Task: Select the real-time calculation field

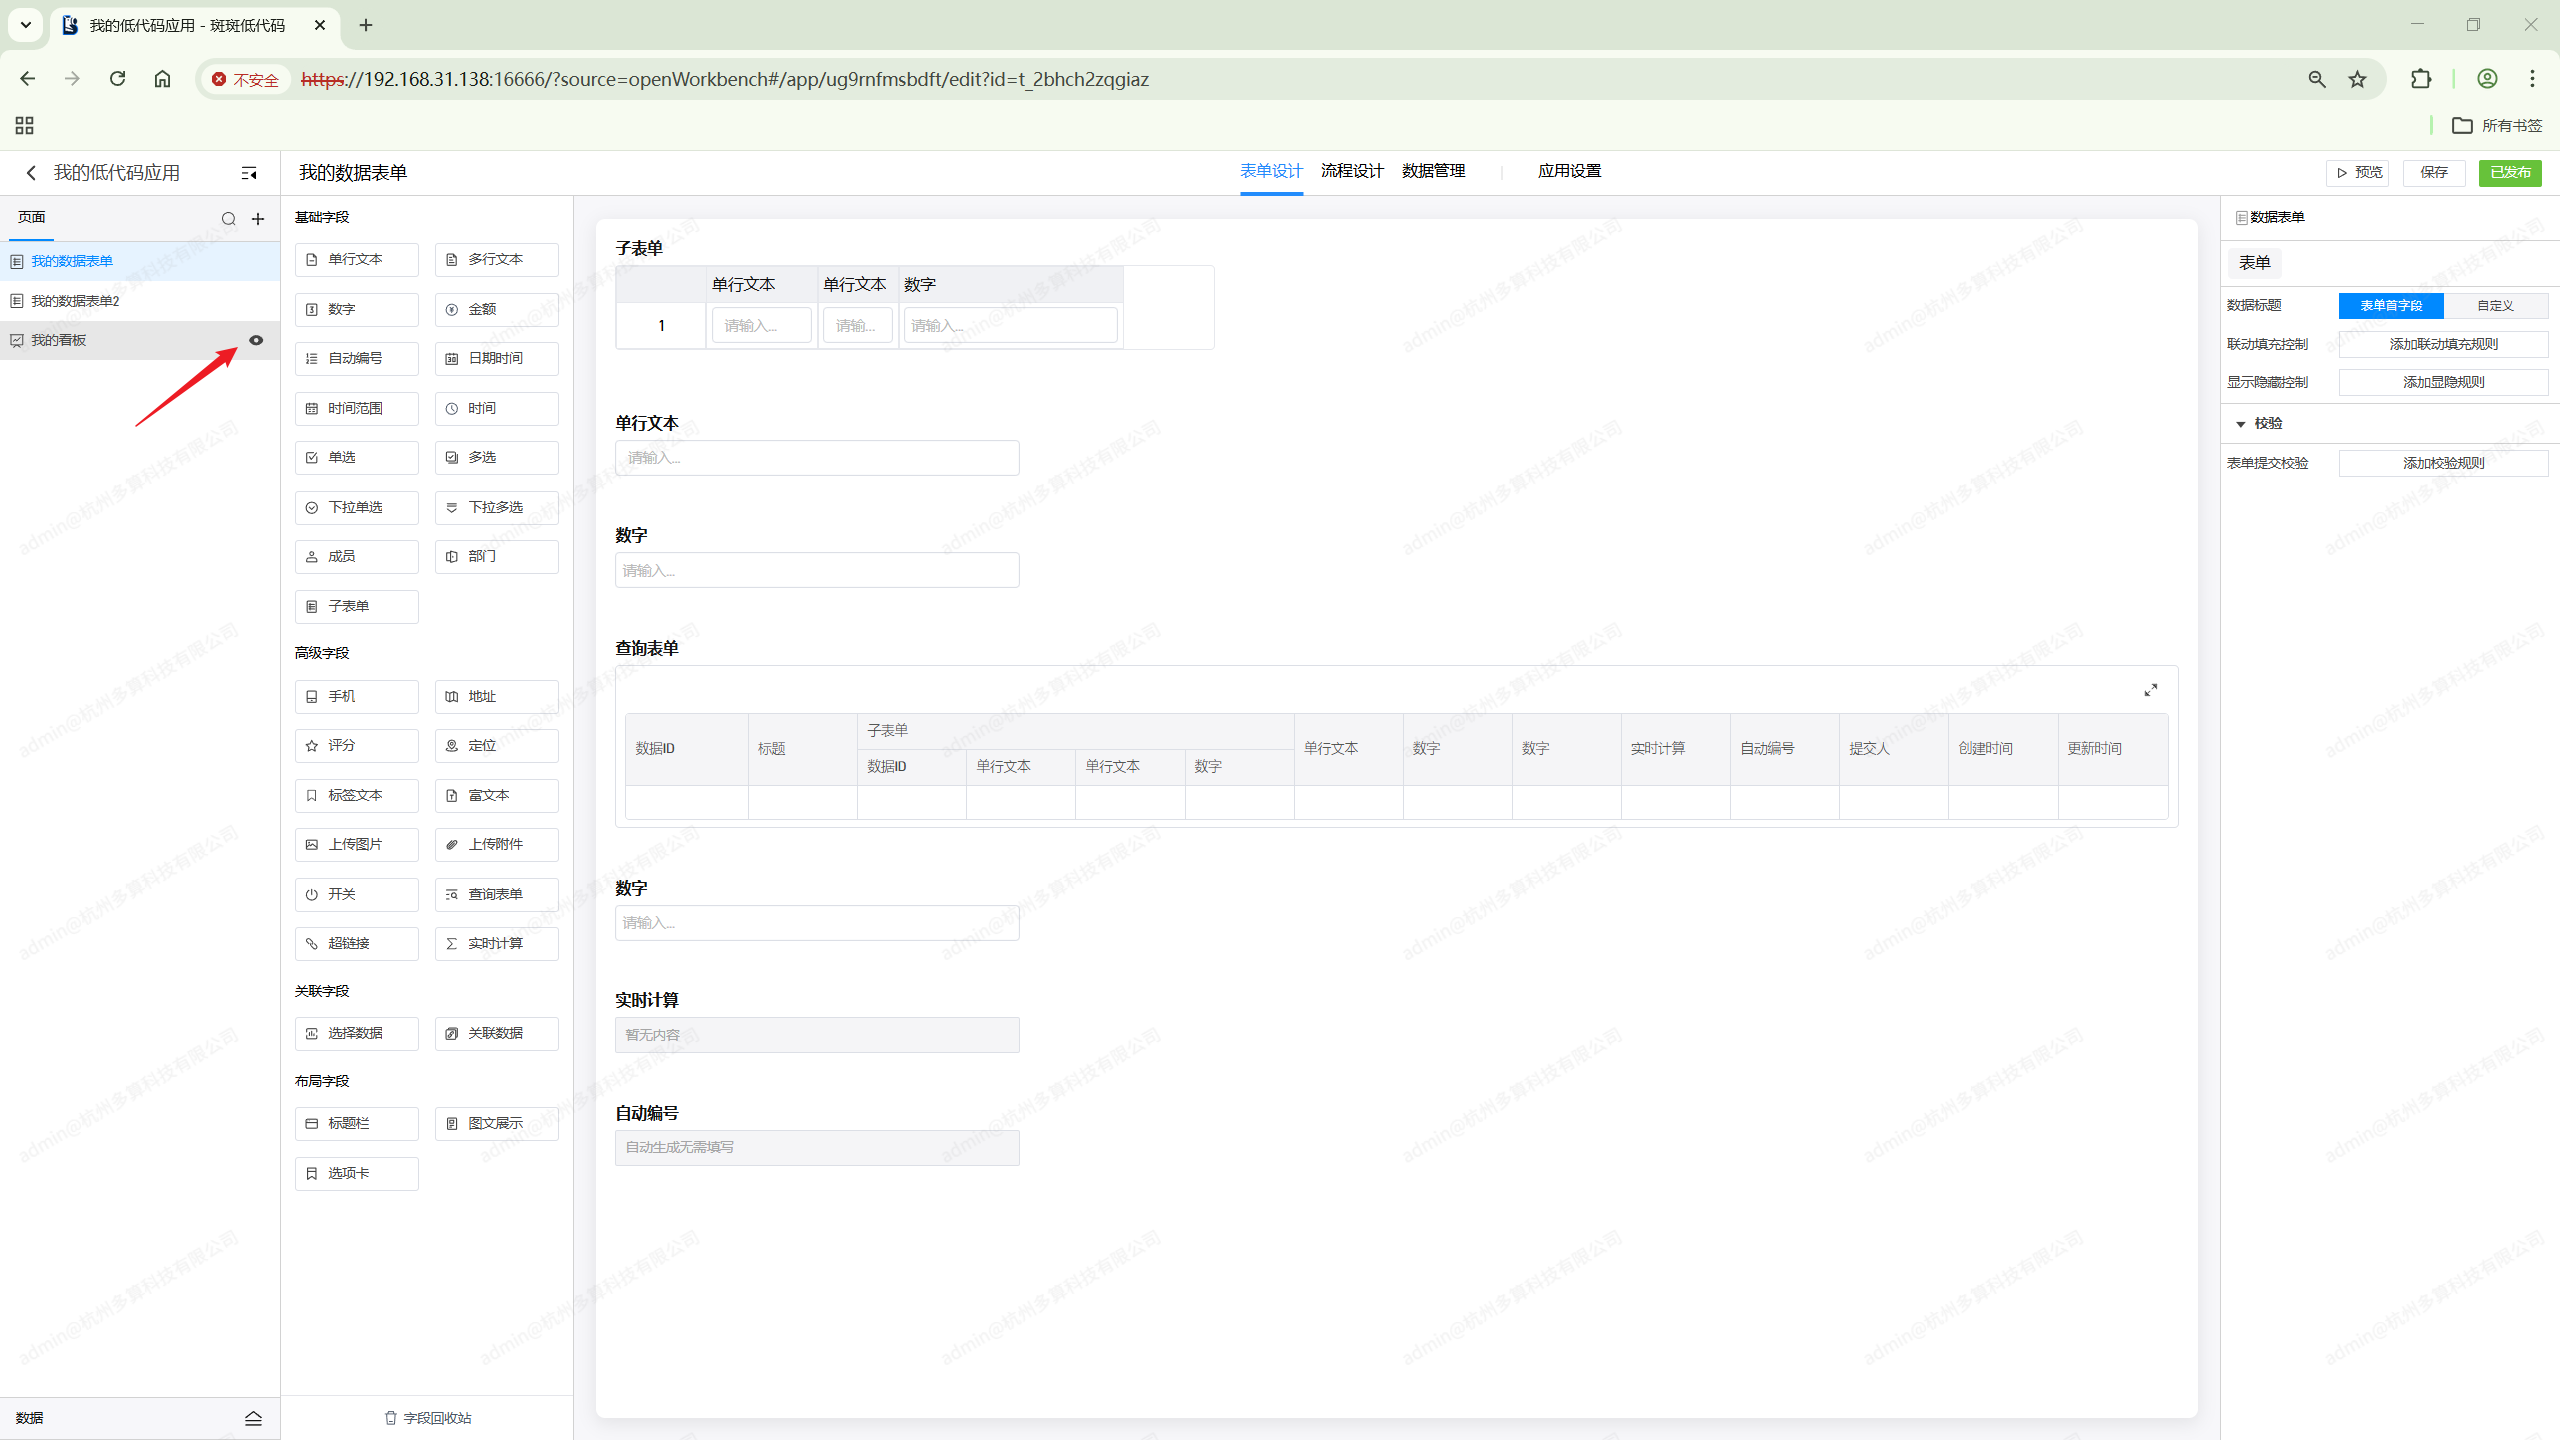Action: pyautogui.click(x=496, y=943)
